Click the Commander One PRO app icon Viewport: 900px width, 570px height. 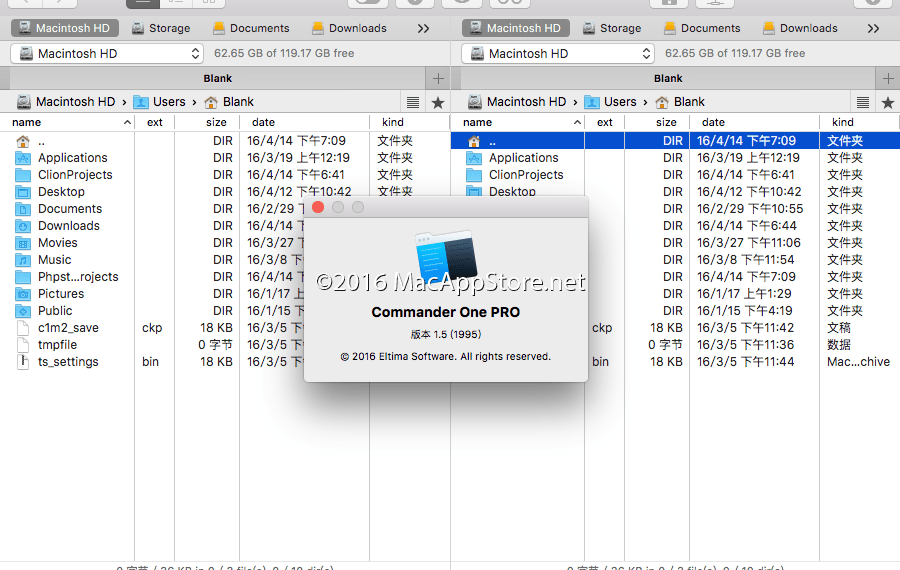click(x=445, y=255)
